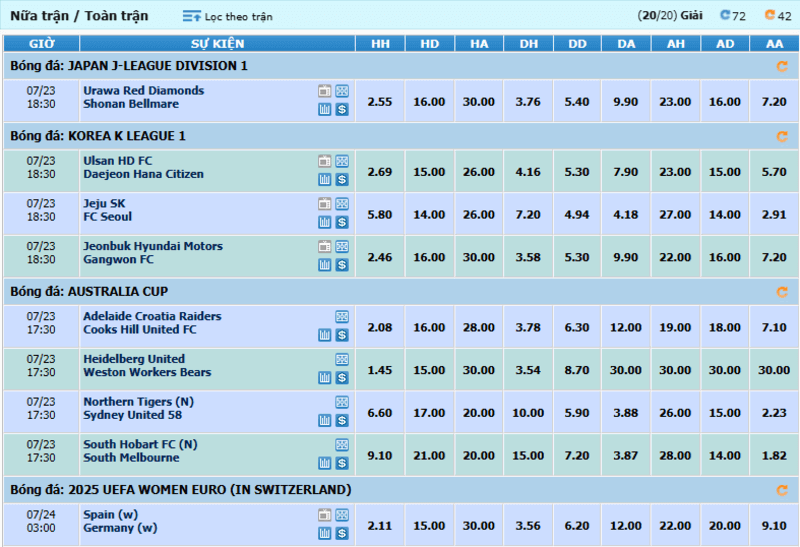Image resolution: width=800 pixels, height=547 pixels.
Task: Click dollar icon for Spain (w) match
Action: pyautogui.click(x=342, y=534)
